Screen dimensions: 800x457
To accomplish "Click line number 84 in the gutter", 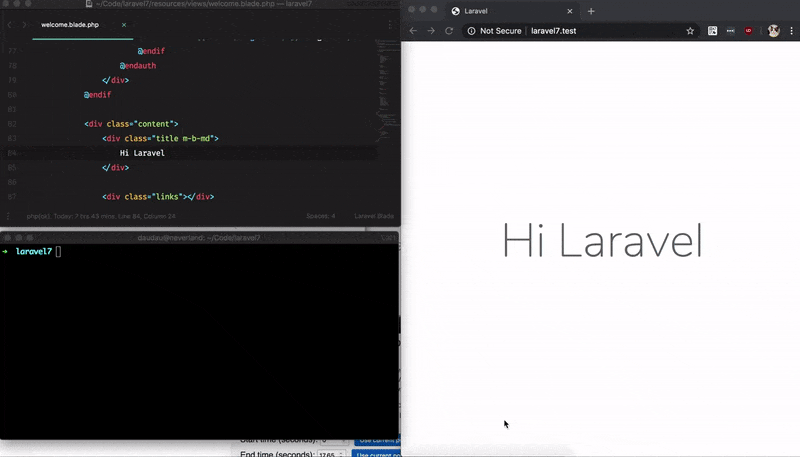I will point(12,153).
